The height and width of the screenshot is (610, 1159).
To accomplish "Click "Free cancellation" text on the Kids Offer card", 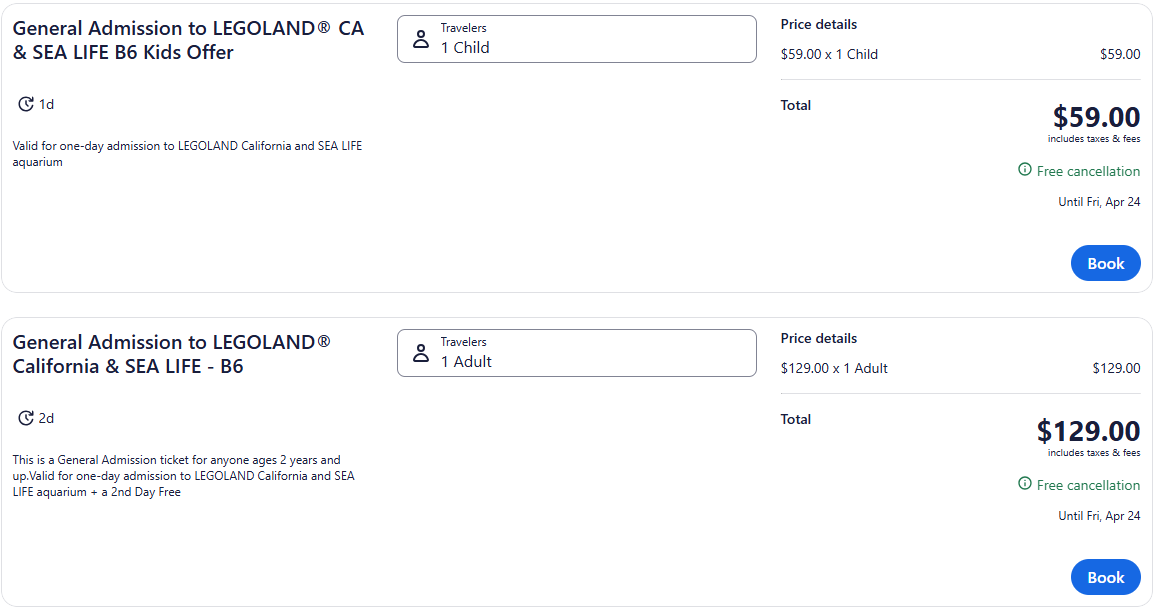I will (1088, 171).
